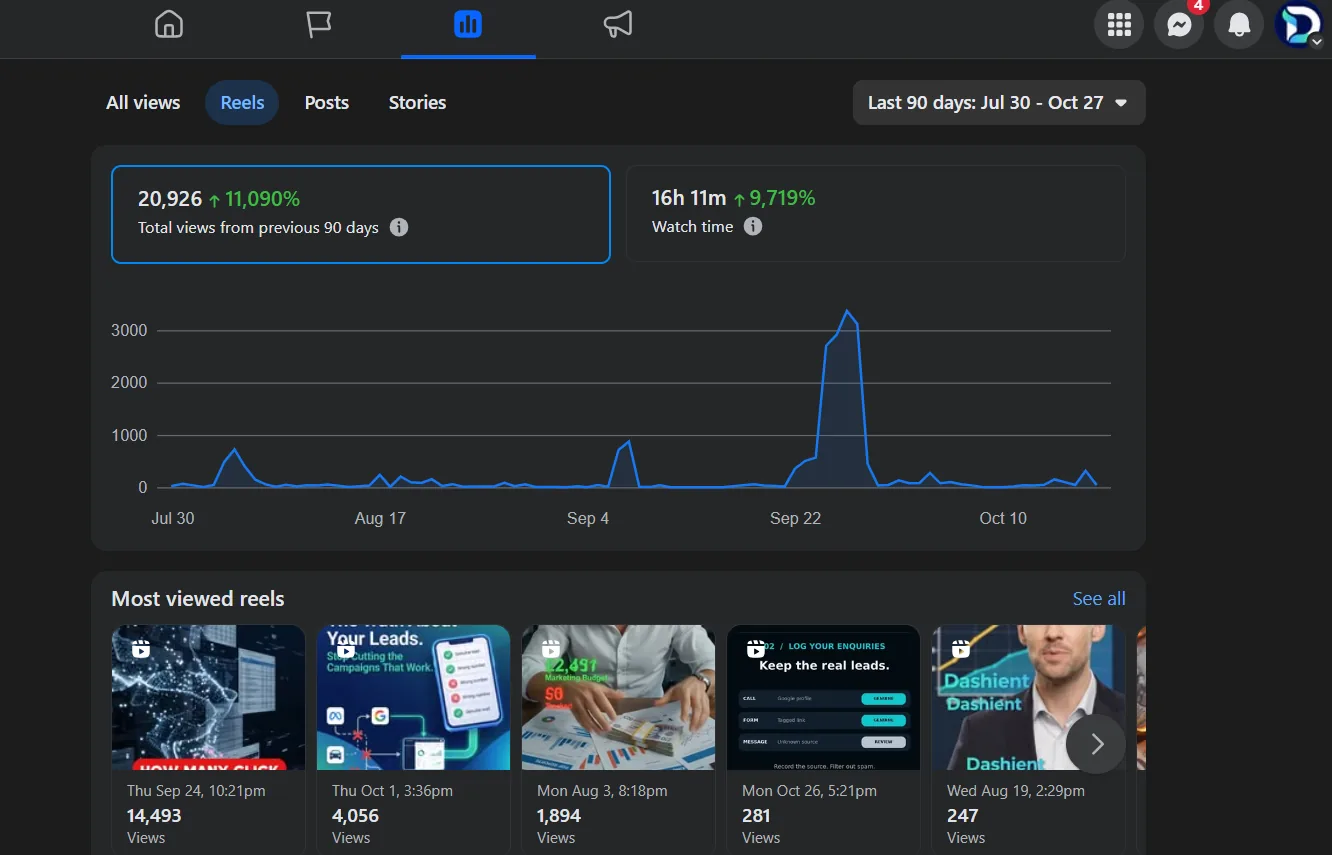Open the Aug 3 reel thumbnail with 1,894 views
The image size is (1332, 855).
pyautogui.click(x=618, y=698)
